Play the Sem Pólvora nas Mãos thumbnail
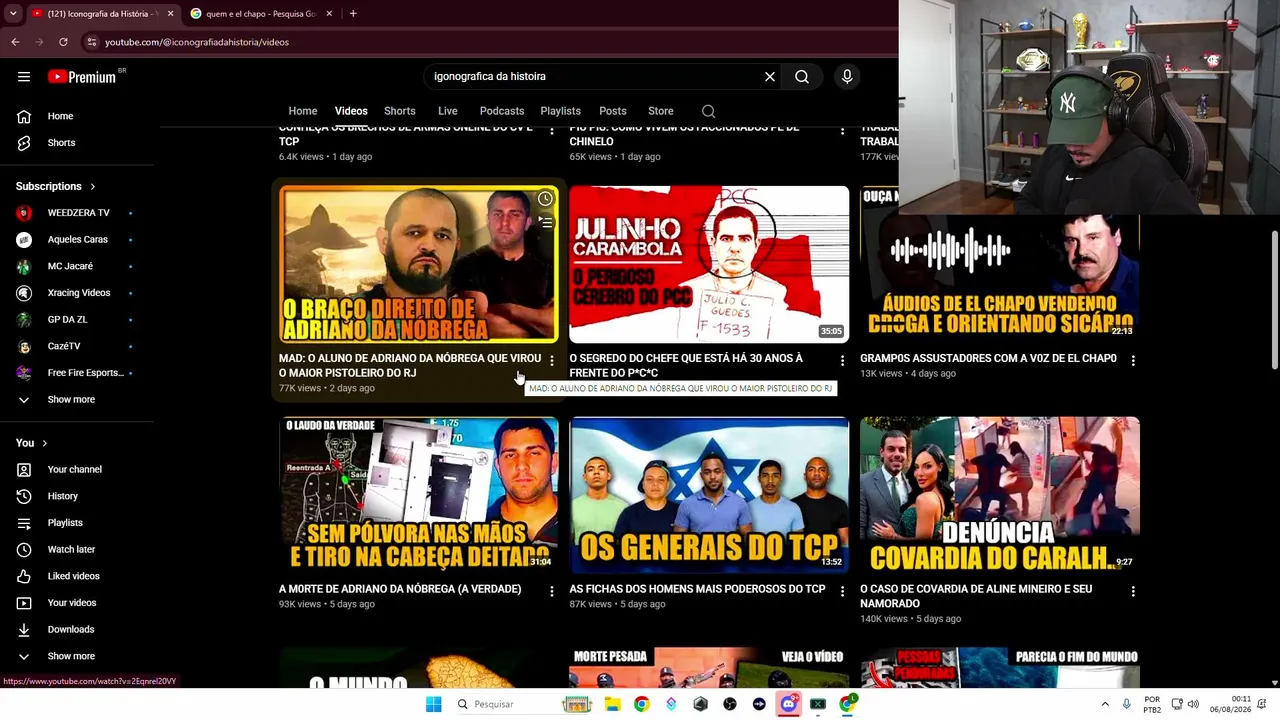The width and height of the screenshot is (1280, 720). (419, 495)
